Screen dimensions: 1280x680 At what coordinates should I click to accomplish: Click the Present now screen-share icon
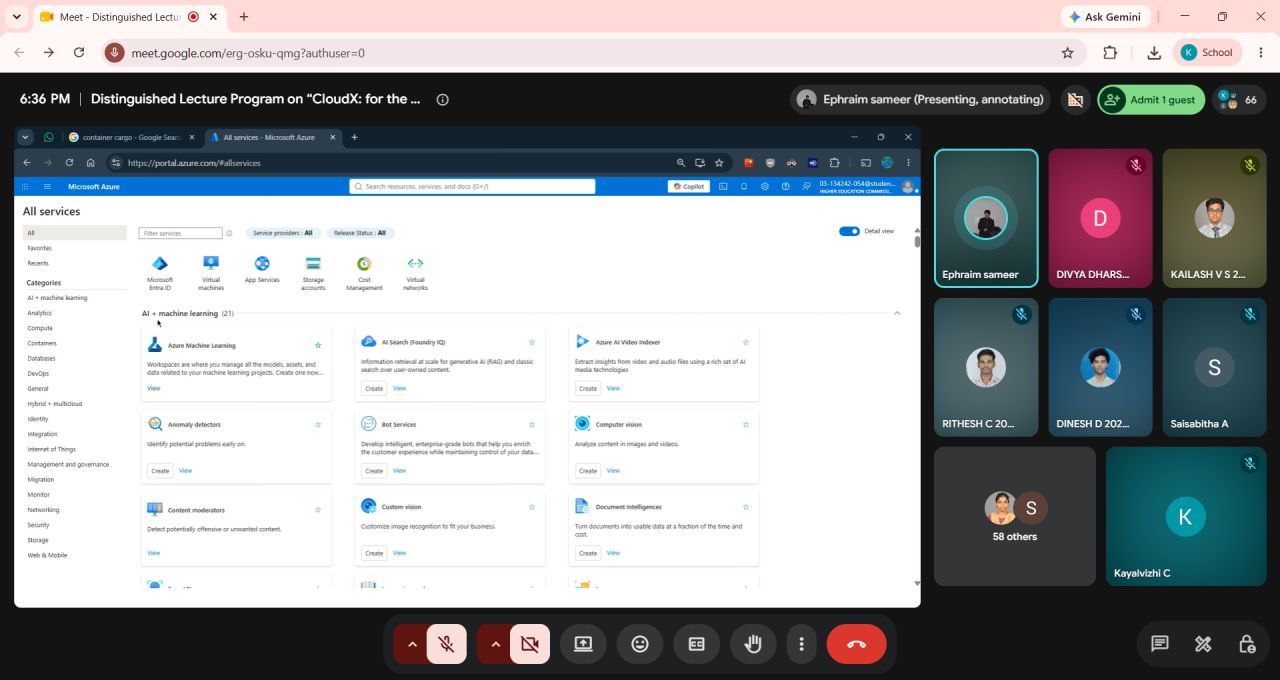583,644
